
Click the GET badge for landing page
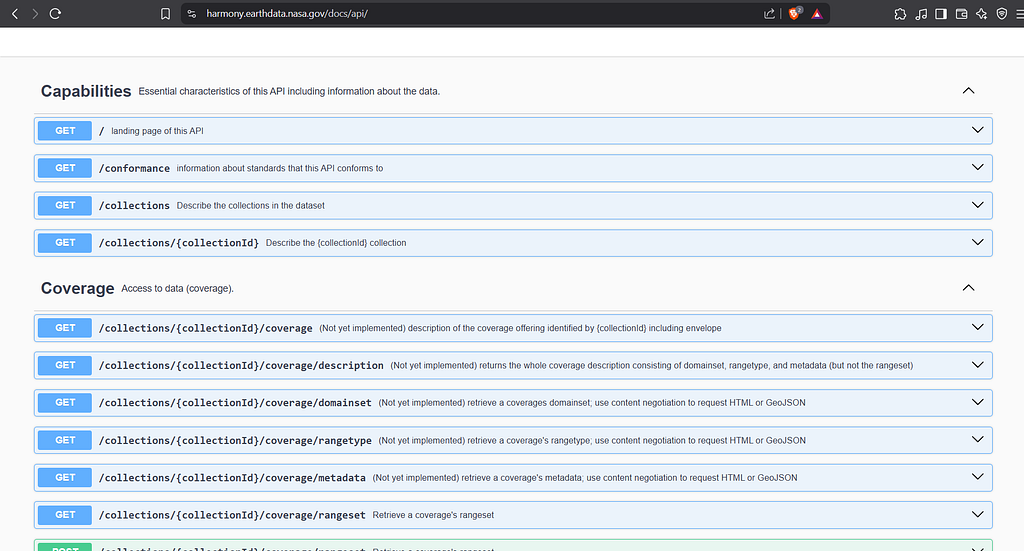tap(65, 131)
